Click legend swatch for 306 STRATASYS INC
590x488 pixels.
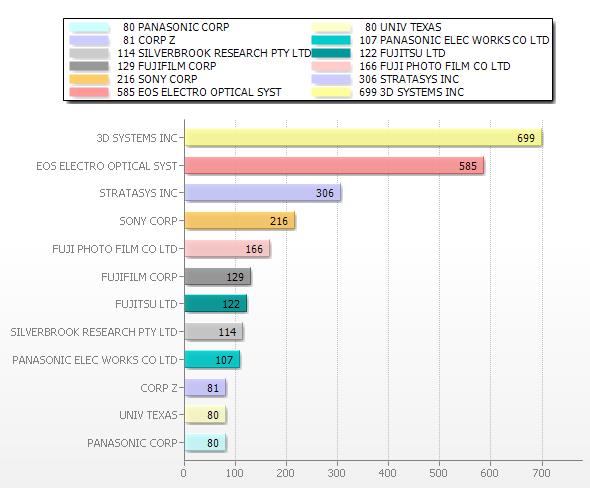pyautogui.click(x=331, y=79)
